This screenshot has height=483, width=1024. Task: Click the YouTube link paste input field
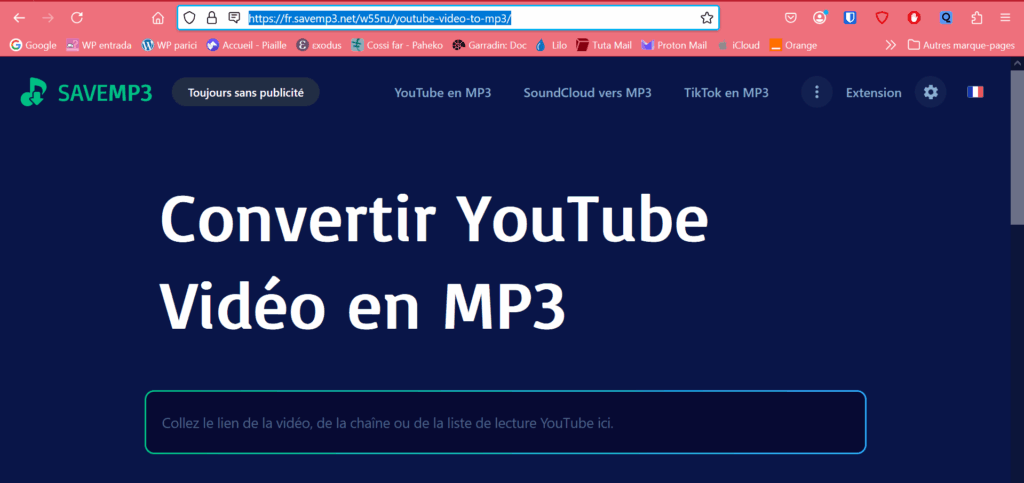pos(505,422)
